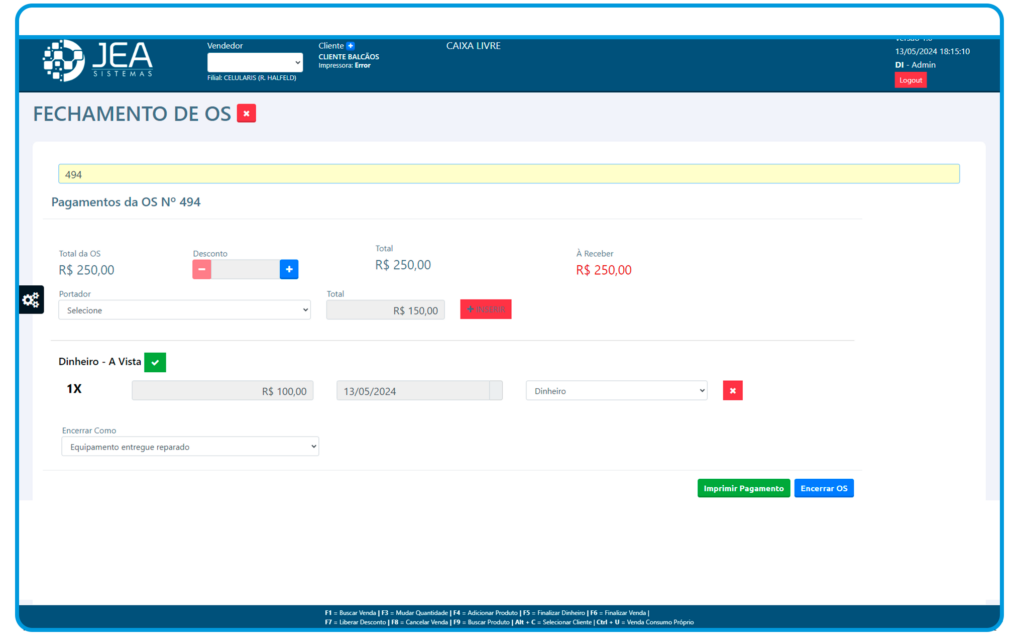Click the R$ 150,00 Total input field

point(385,310)
